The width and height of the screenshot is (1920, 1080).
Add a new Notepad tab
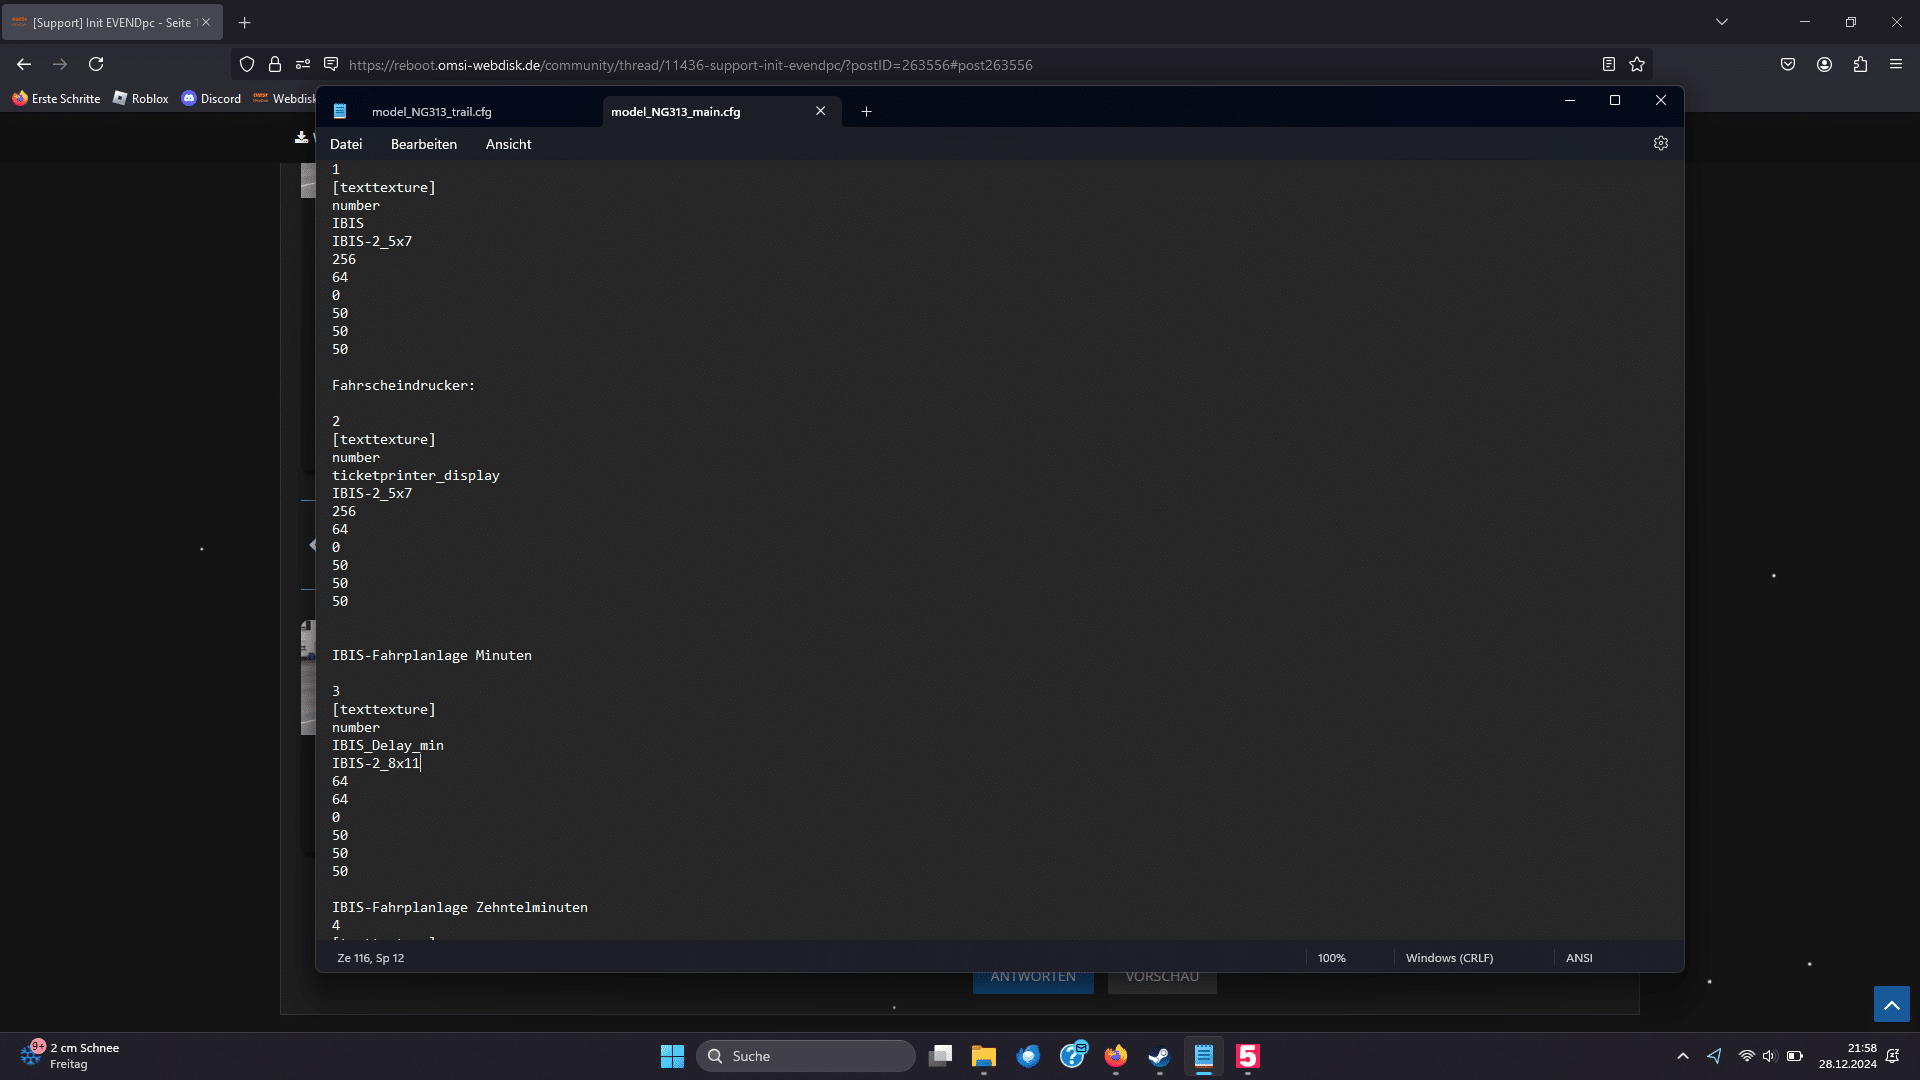tap(866, 112)
